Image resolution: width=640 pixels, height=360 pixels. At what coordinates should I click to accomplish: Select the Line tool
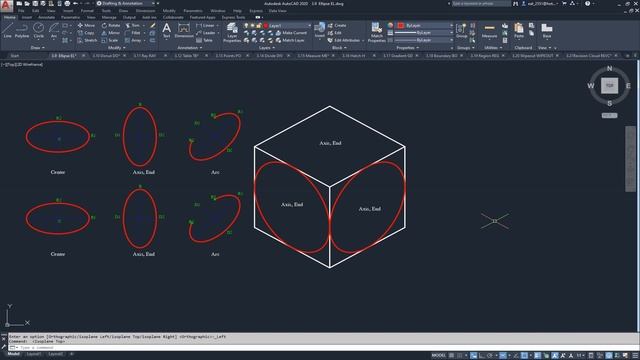point(8,30)
